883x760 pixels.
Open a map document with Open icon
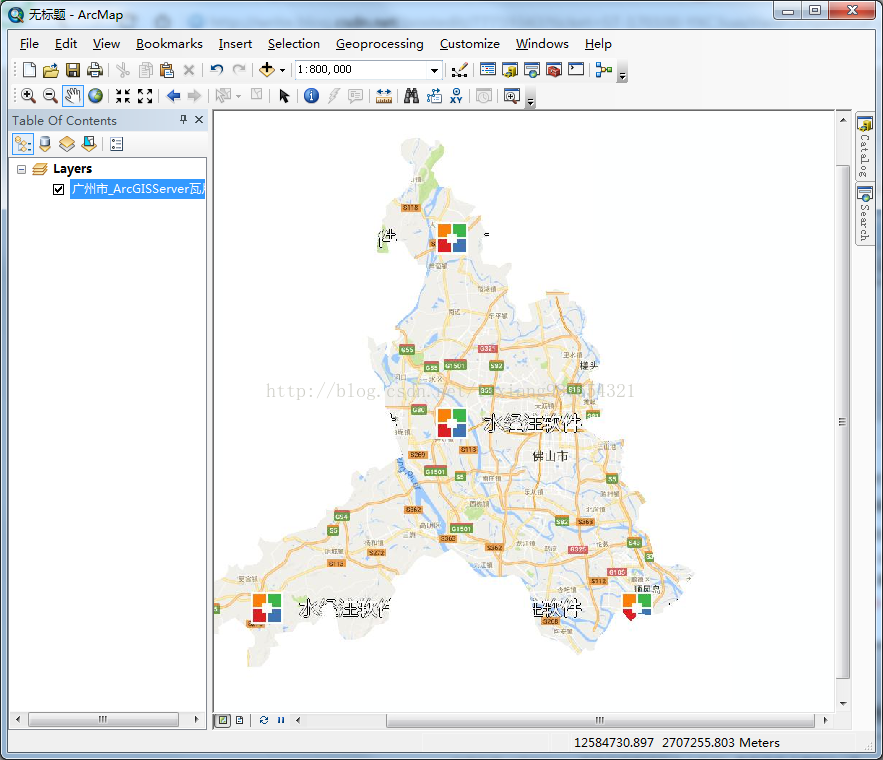pyautogui.click(x=51, y=70)
